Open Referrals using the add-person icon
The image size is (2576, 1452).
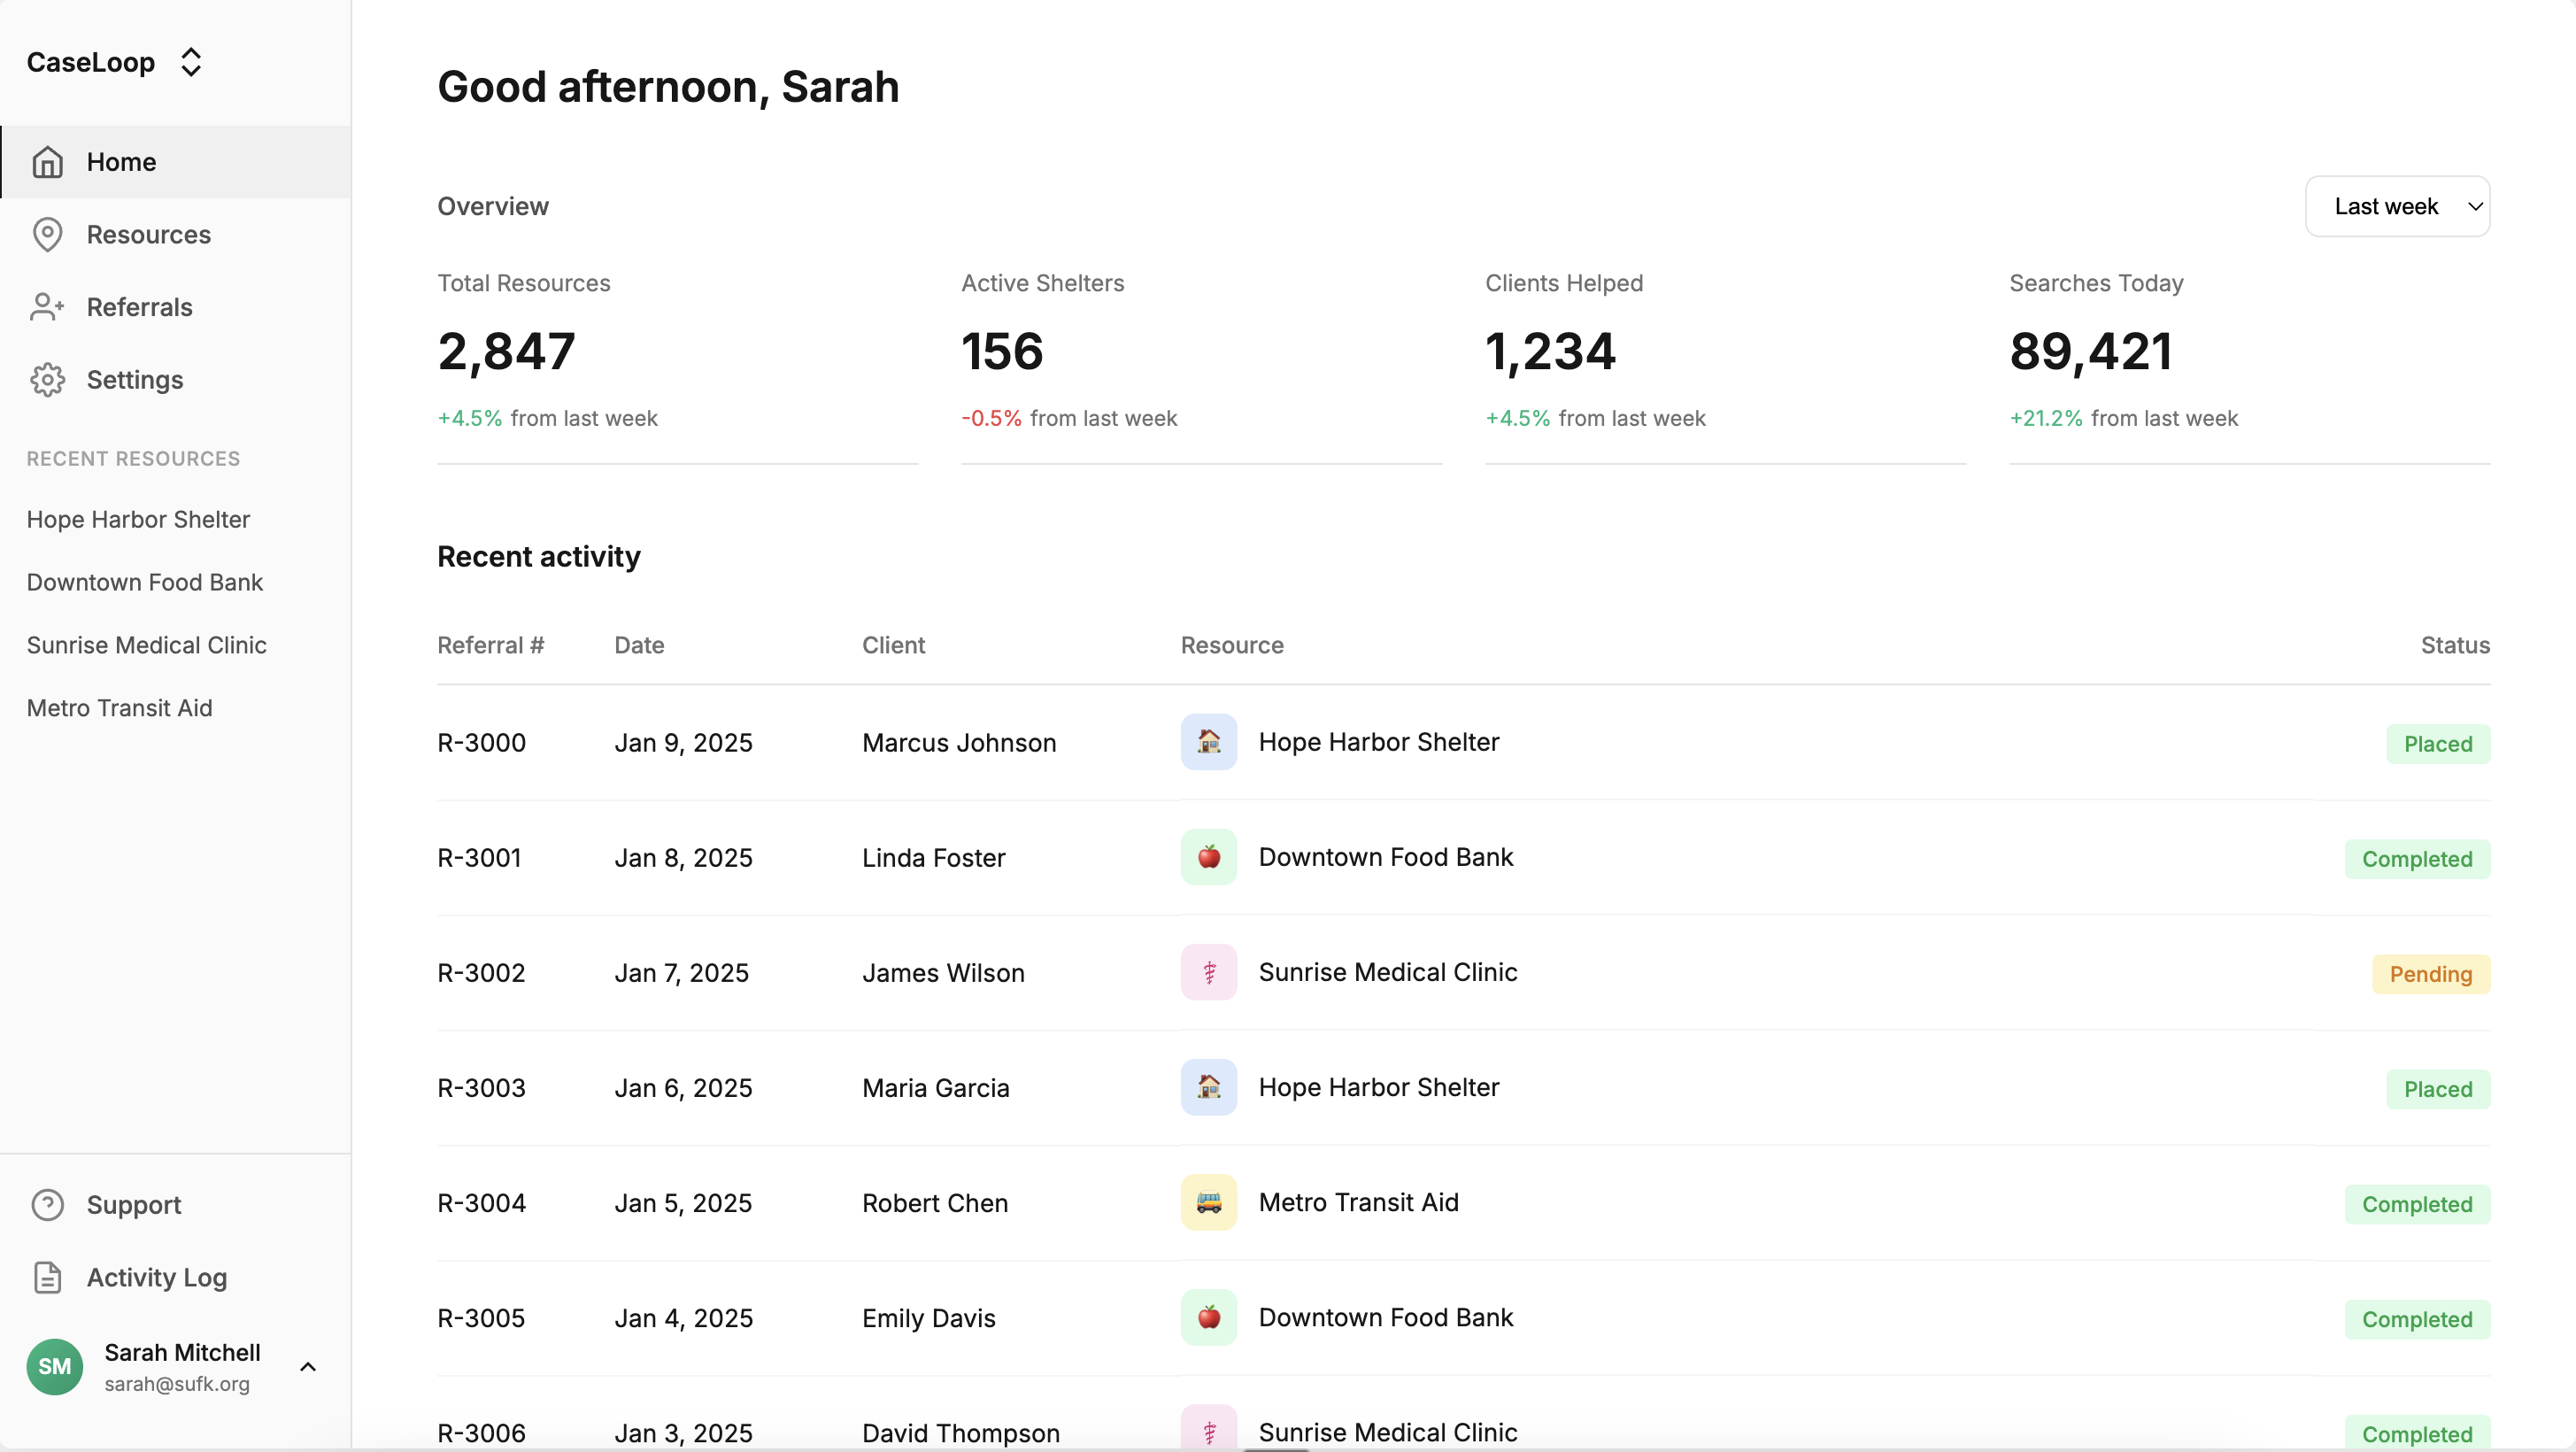(48, 307)
